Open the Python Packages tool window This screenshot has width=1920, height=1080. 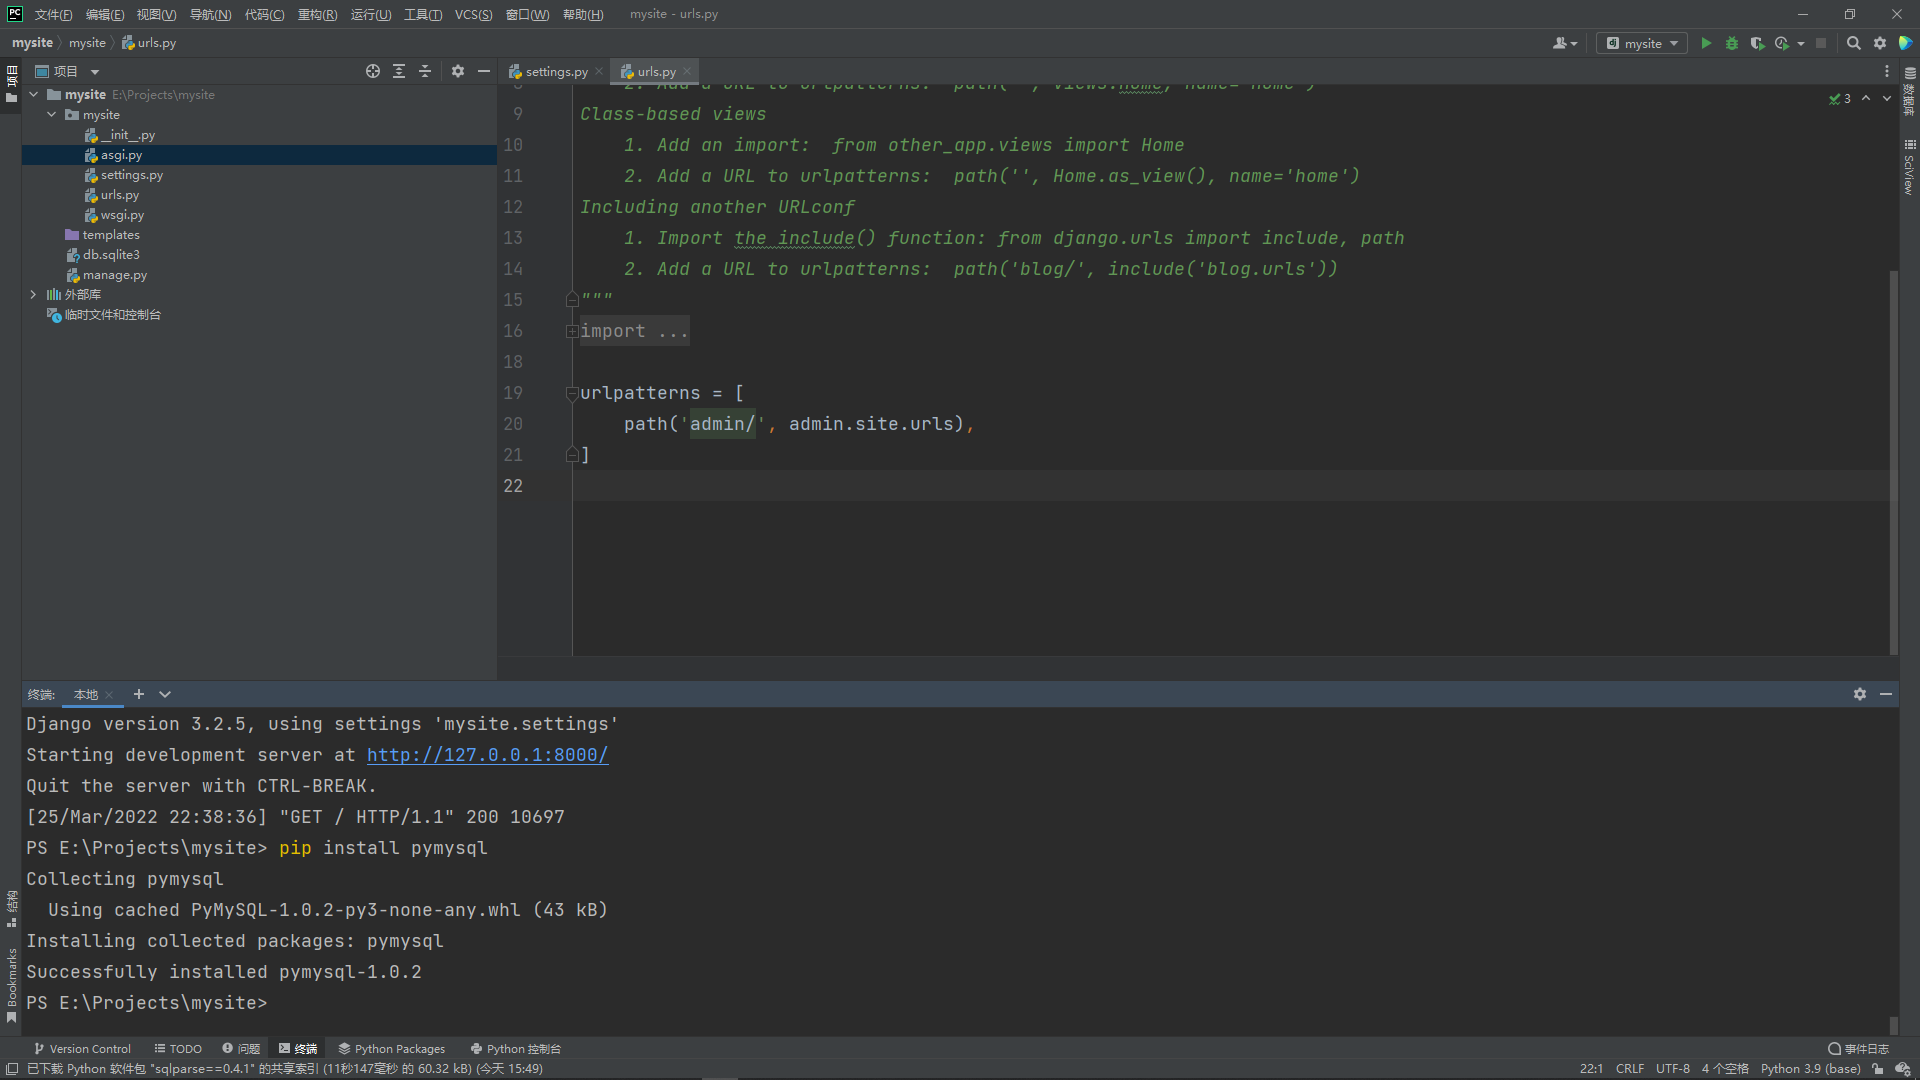point(391,1049)
